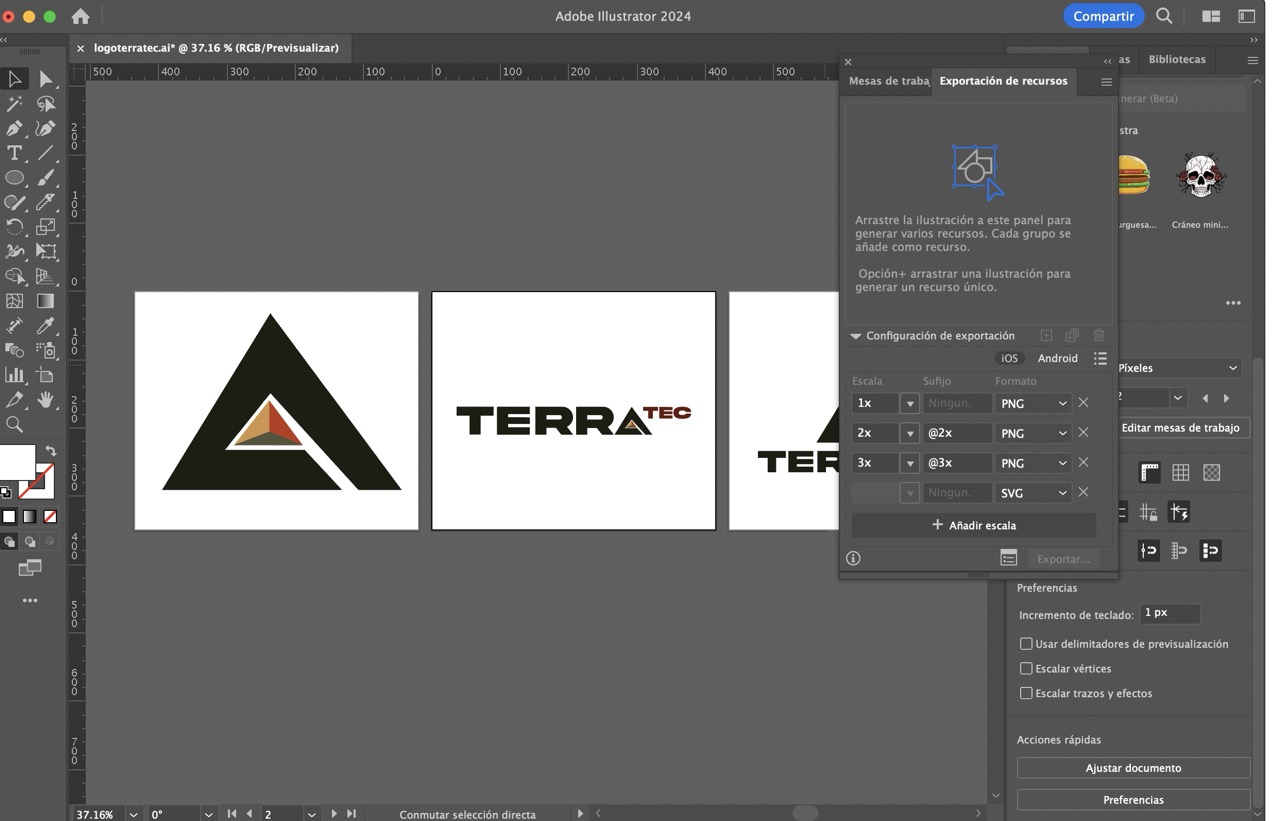Open the Píxeles units dropdown
The height and width of the screenshot is (821, 1280).
(1179, 368)
